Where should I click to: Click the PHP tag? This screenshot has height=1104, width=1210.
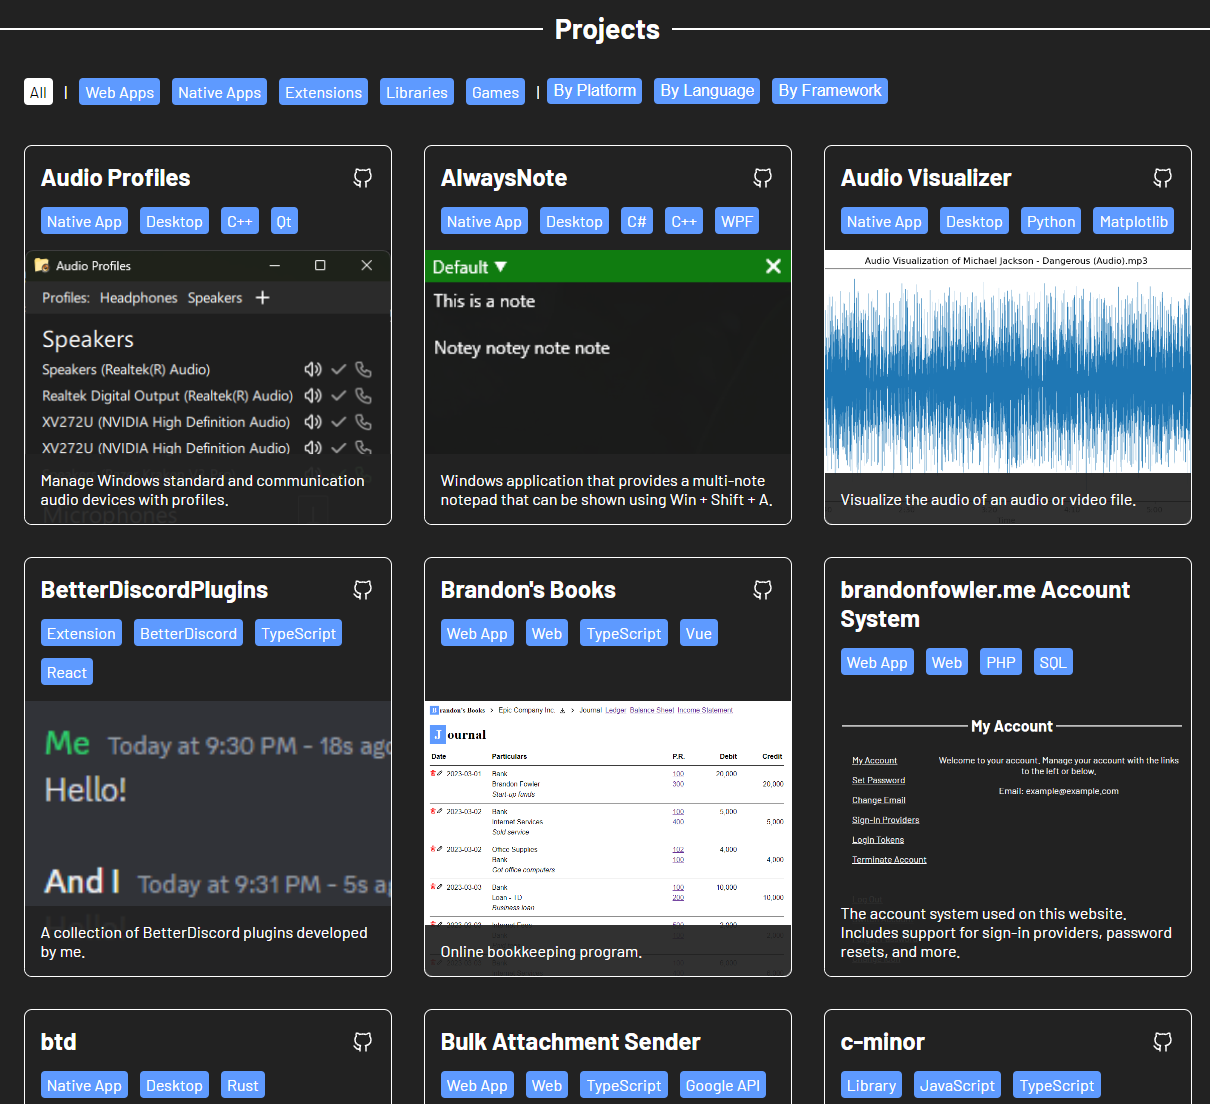pyautogui.click(x=1001, y=662)
